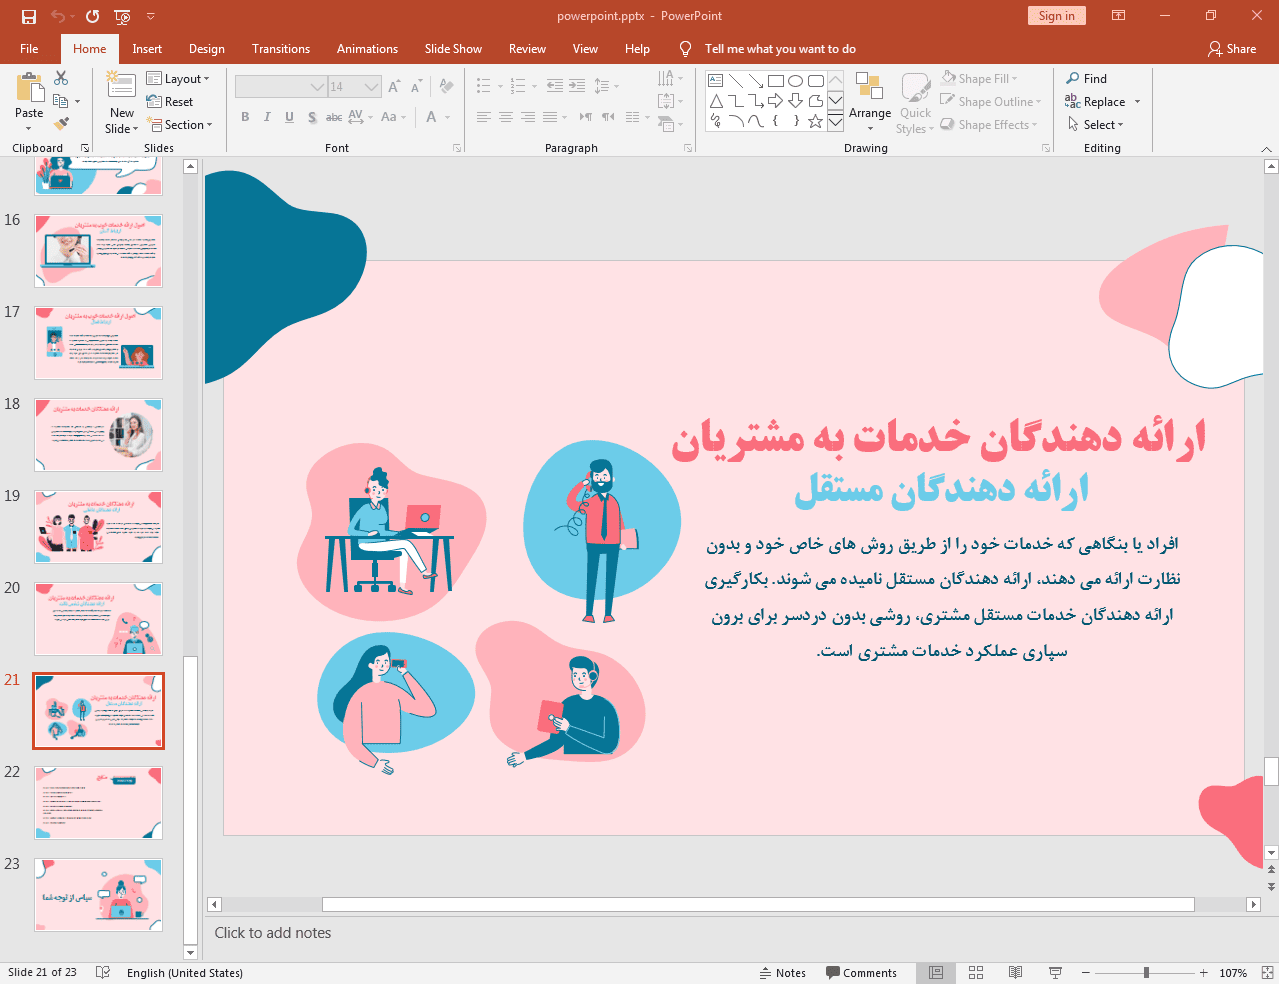Click the Format Painter brush icon
Viewport: 1279px width, 984px height.
click(62, 124)
